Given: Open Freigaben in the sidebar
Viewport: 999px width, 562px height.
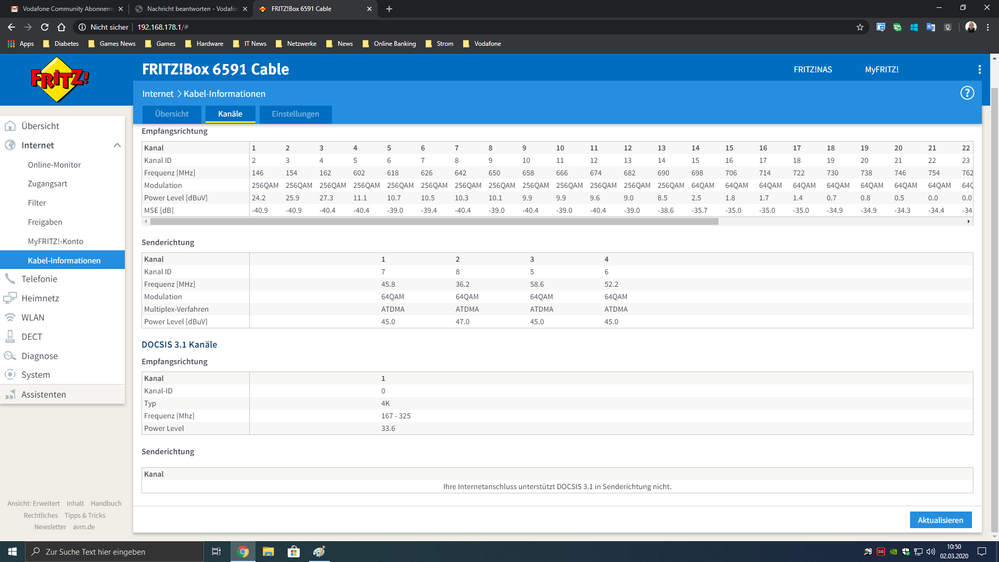Looking at the screenshot, I should pyautogui.click(x=45, y=222).
